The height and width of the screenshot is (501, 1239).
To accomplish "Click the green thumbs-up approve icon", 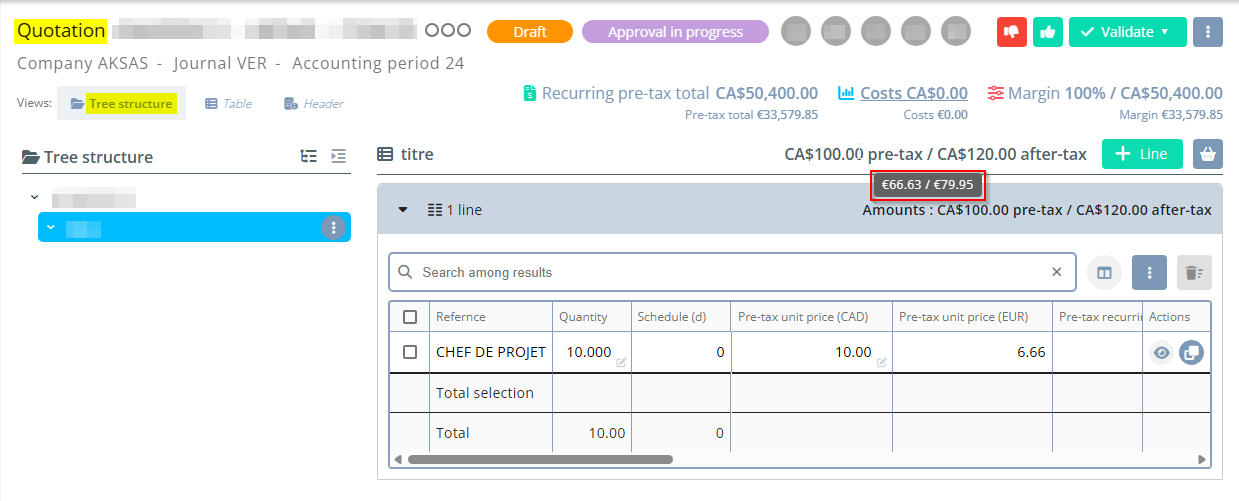I will click(x=1048, y=32).
